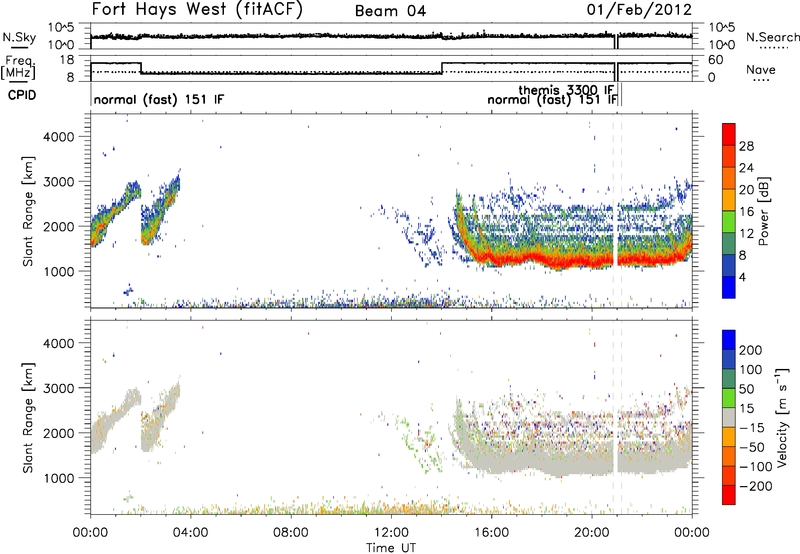Click the '200' Velocity colorbar value

tap(751, 350)
